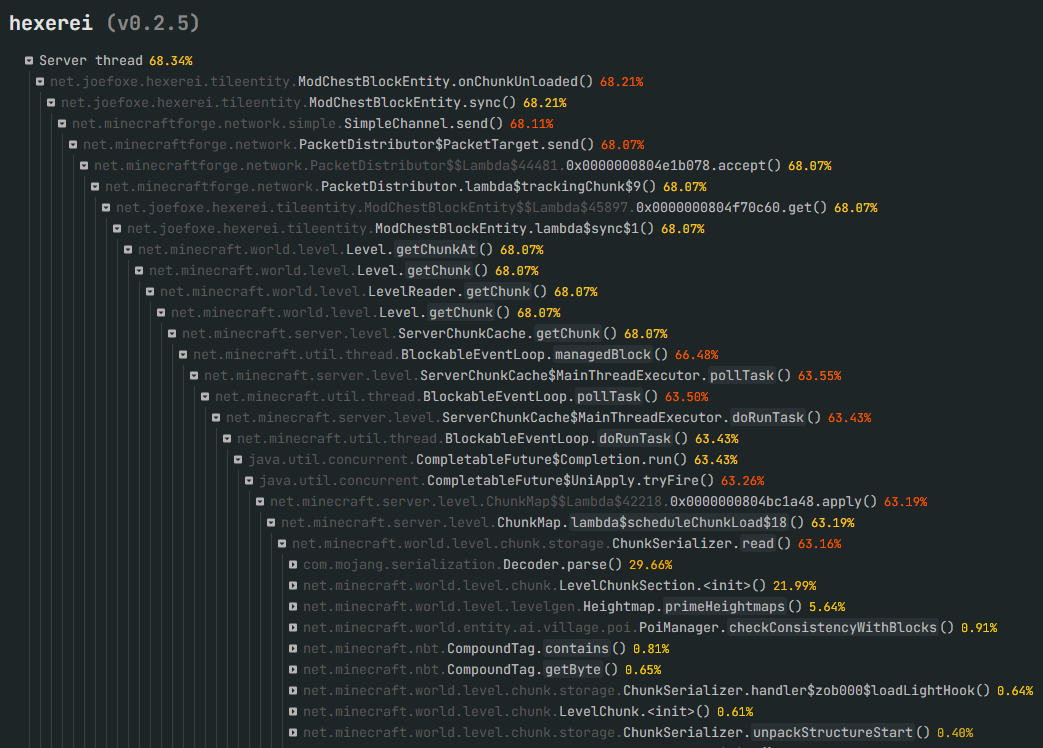Expand the CompoundTag.contains() node
Viewport: 1043px width, 748px height.
[293, 648]
